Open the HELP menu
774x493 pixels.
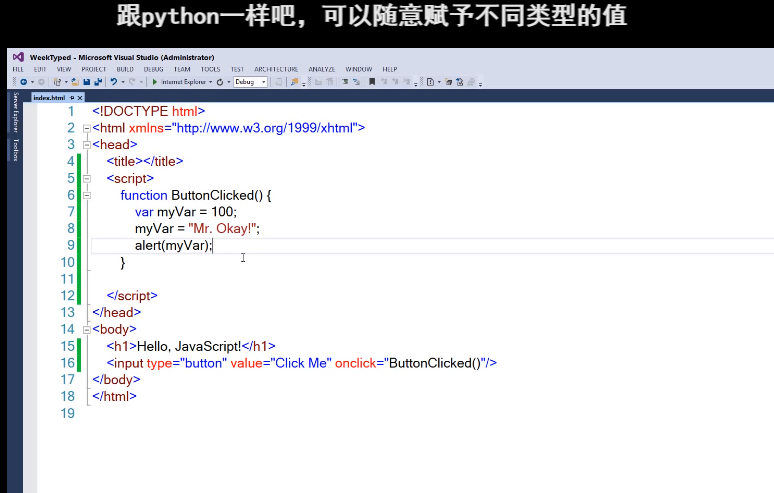point(389,70)
